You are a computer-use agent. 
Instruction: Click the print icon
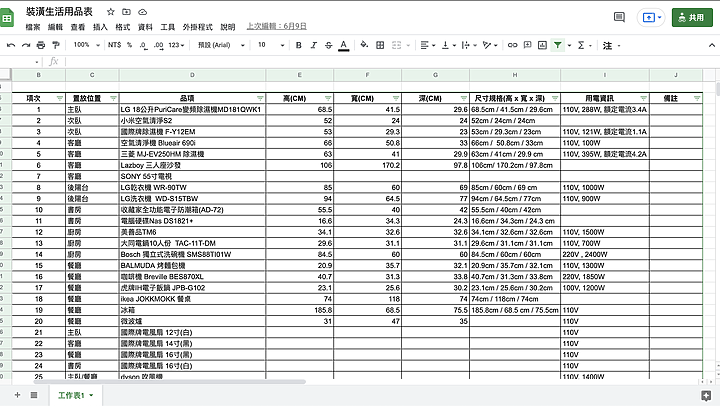[x=41, y=45]
